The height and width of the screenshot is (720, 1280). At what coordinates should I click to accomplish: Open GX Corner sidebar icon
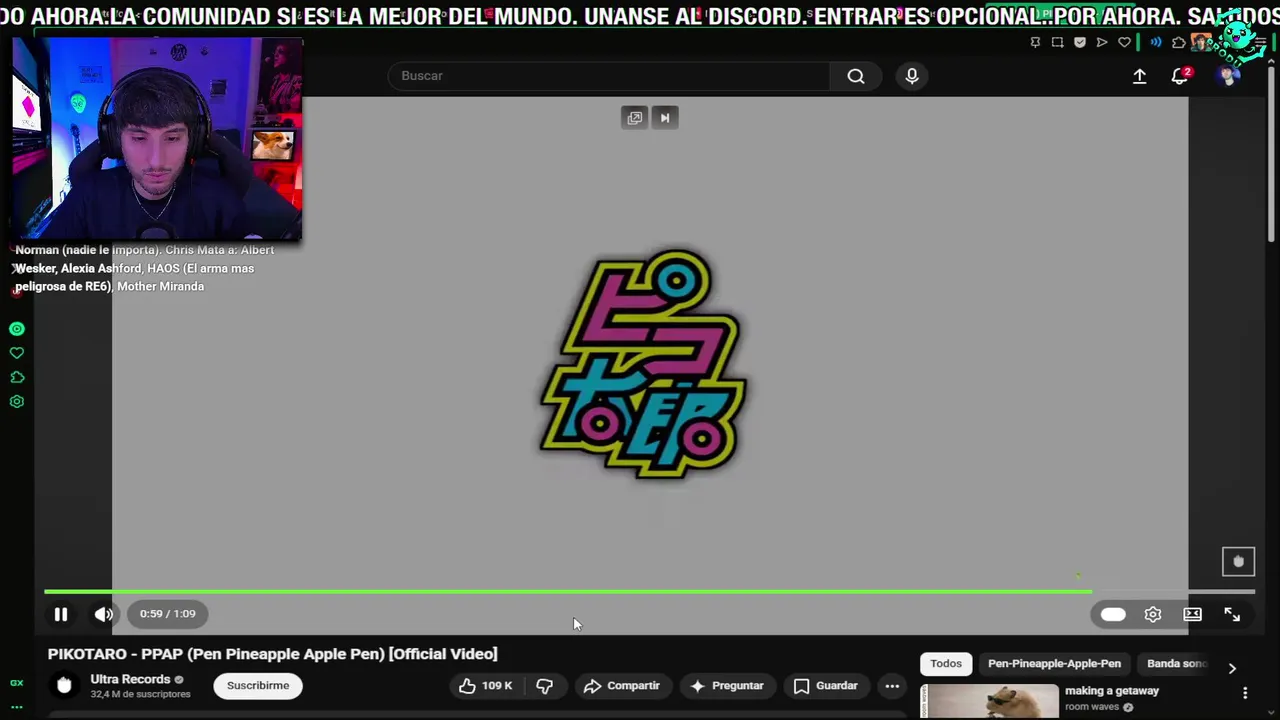(x=17, y=683)
